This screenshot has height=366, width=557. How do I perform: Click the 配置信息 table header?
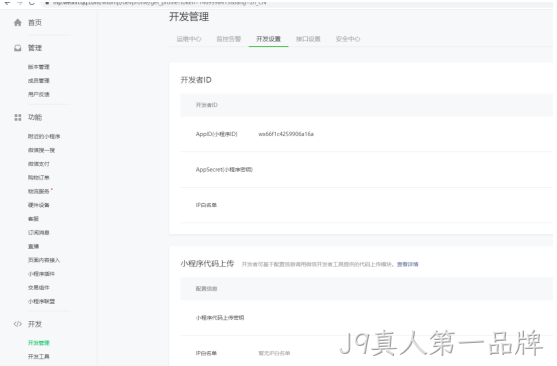[x=206, y=289]
